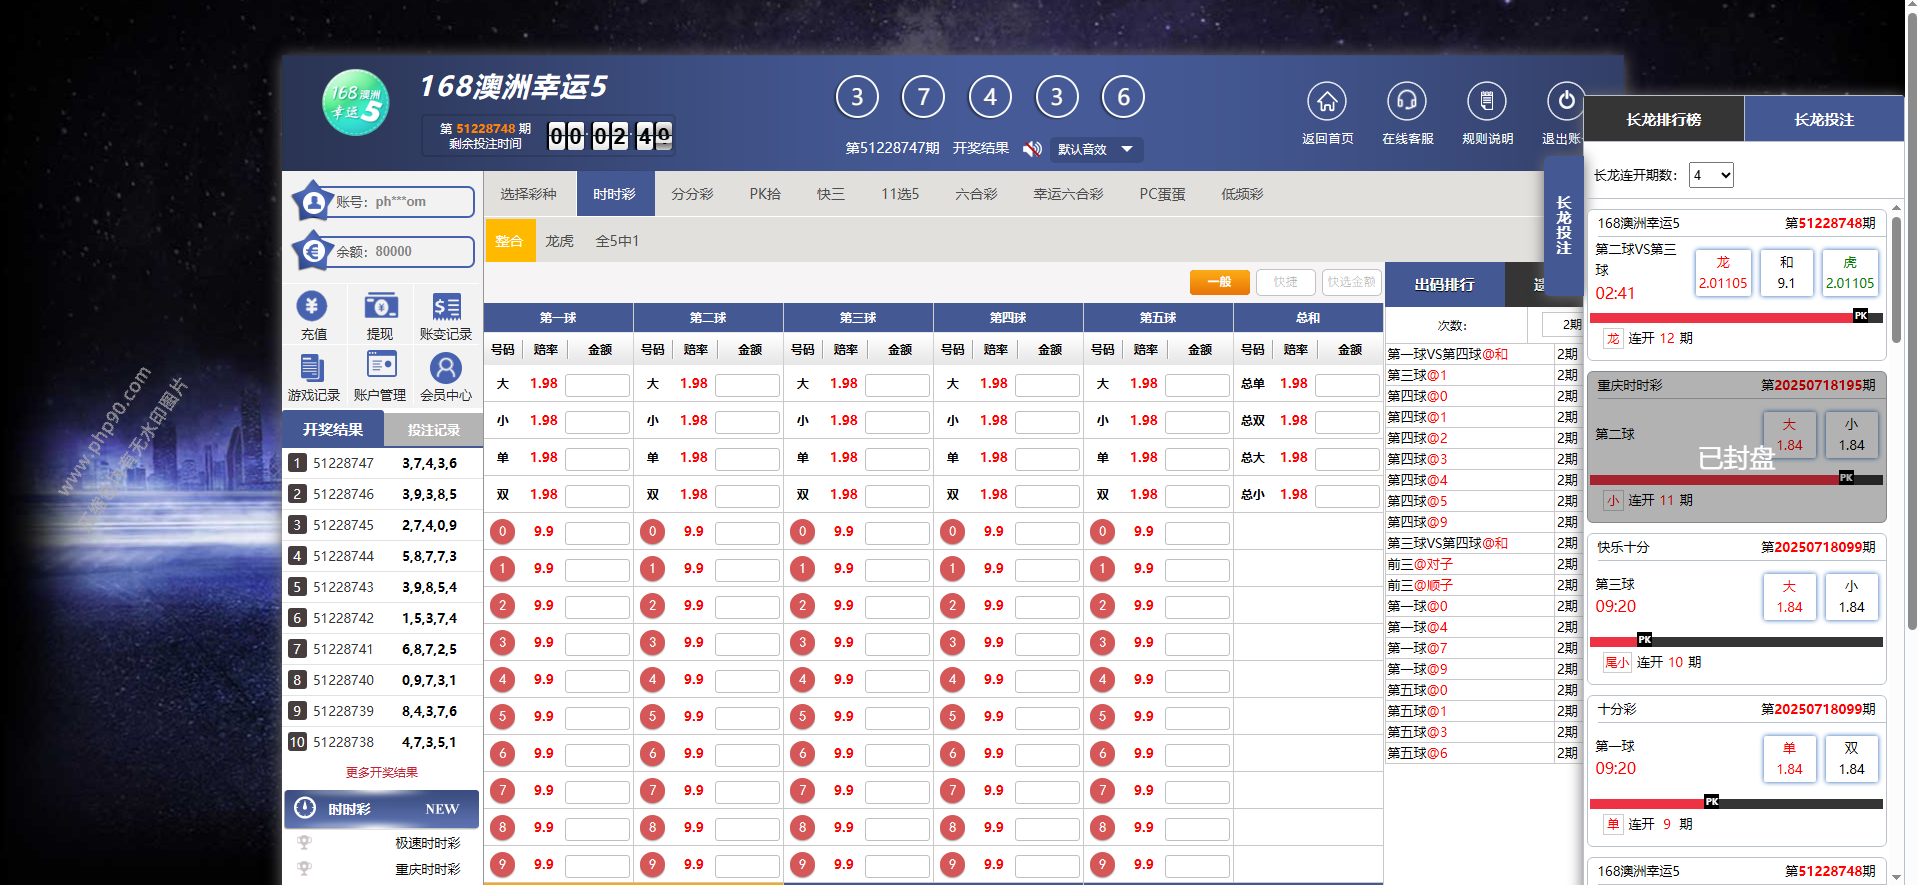This screenshot has width=1918, height=885.
Task: Switch to 快捷 quick bet mode
Action: [x=1285, y=282]
